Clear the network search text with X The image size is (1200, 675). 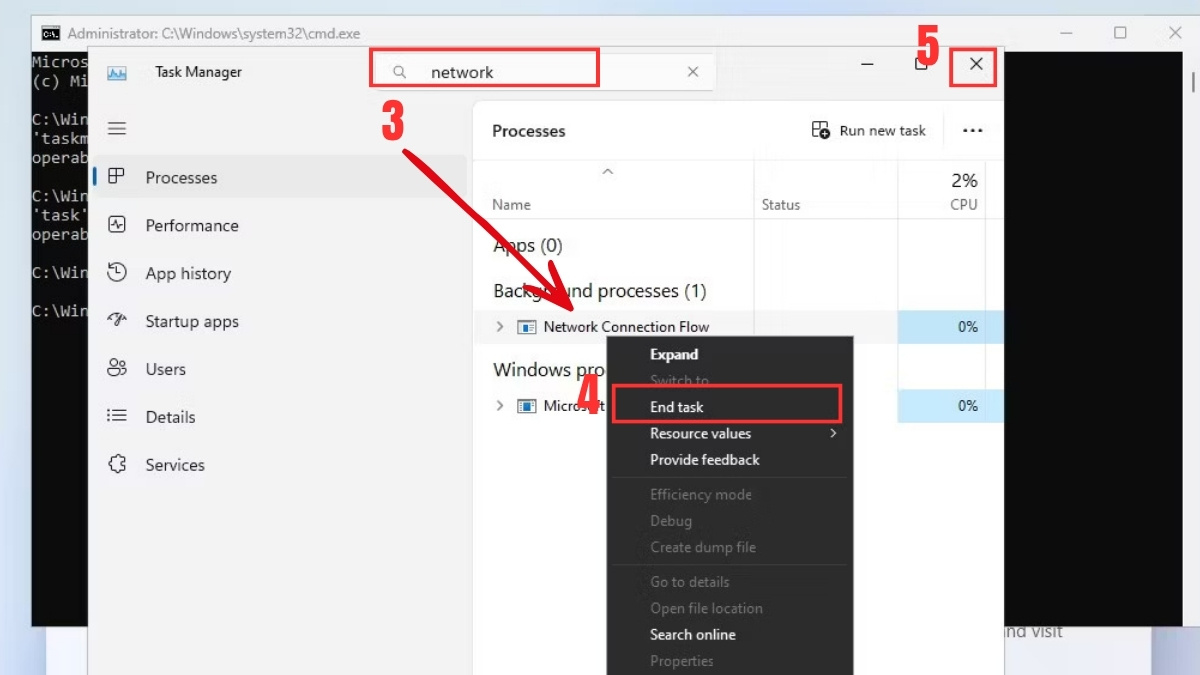(693, 72)
